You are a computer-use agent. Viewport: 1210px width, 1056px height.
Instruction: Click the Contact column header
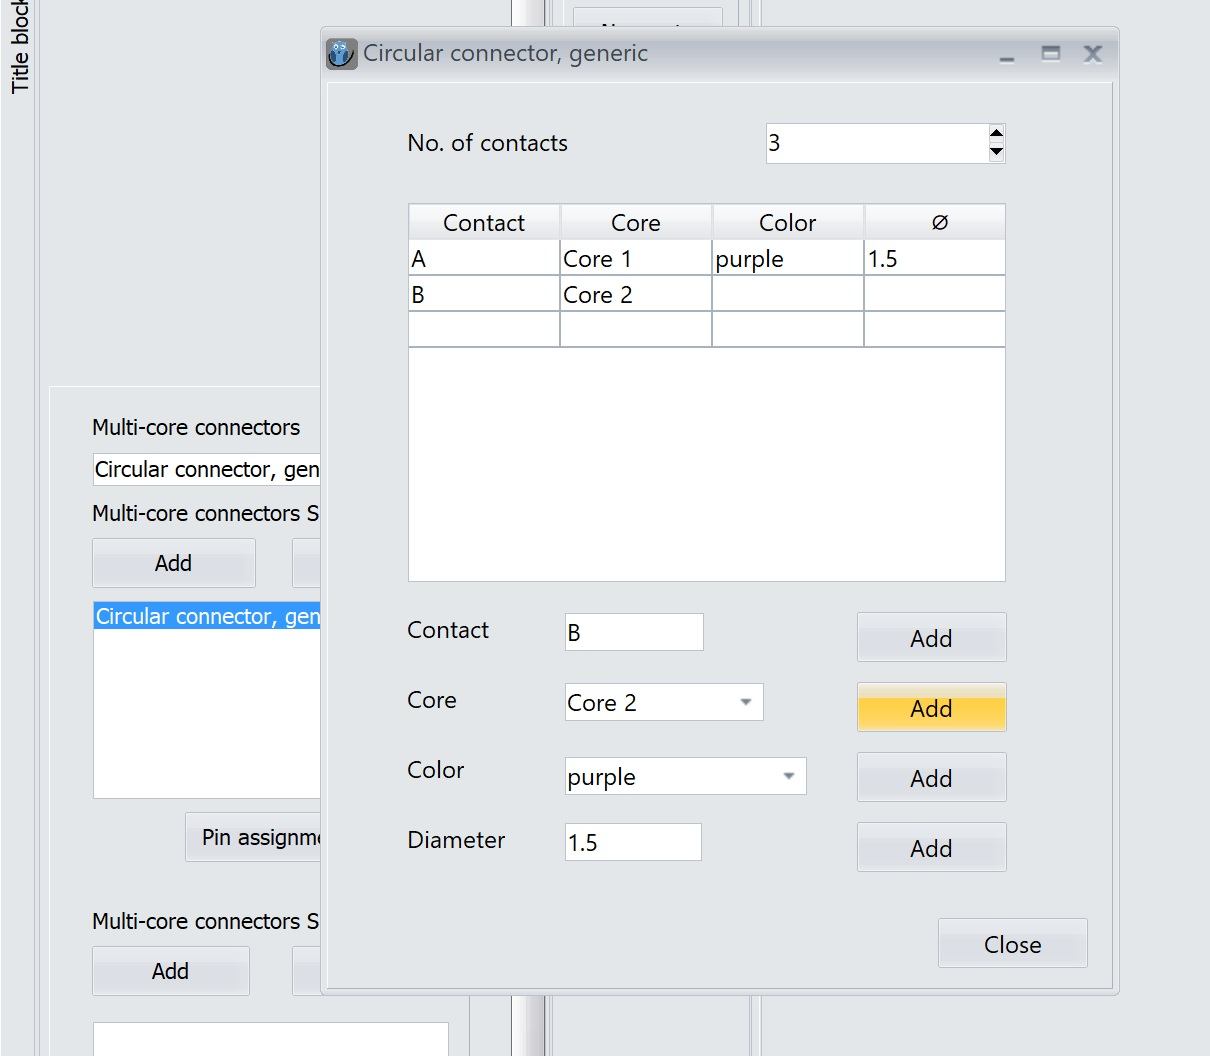click(x=484, y=222)
